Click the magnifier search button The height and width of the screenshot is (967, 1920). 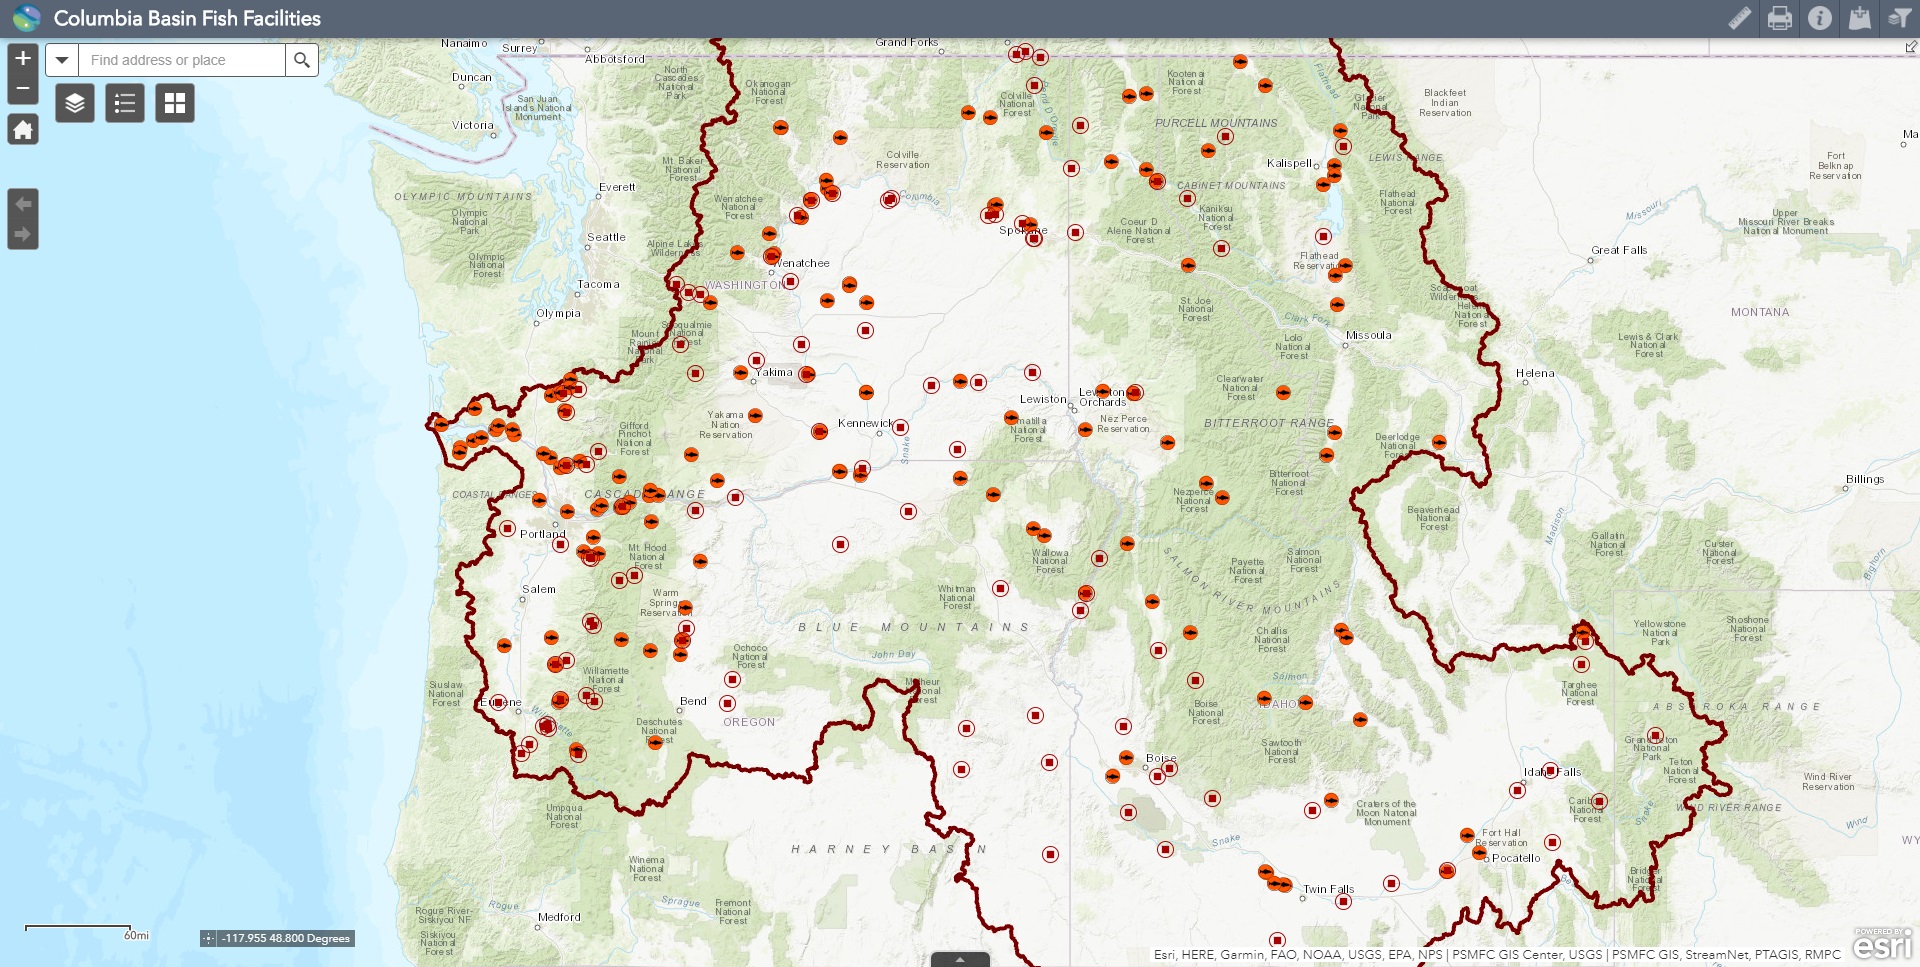(302, 60)
